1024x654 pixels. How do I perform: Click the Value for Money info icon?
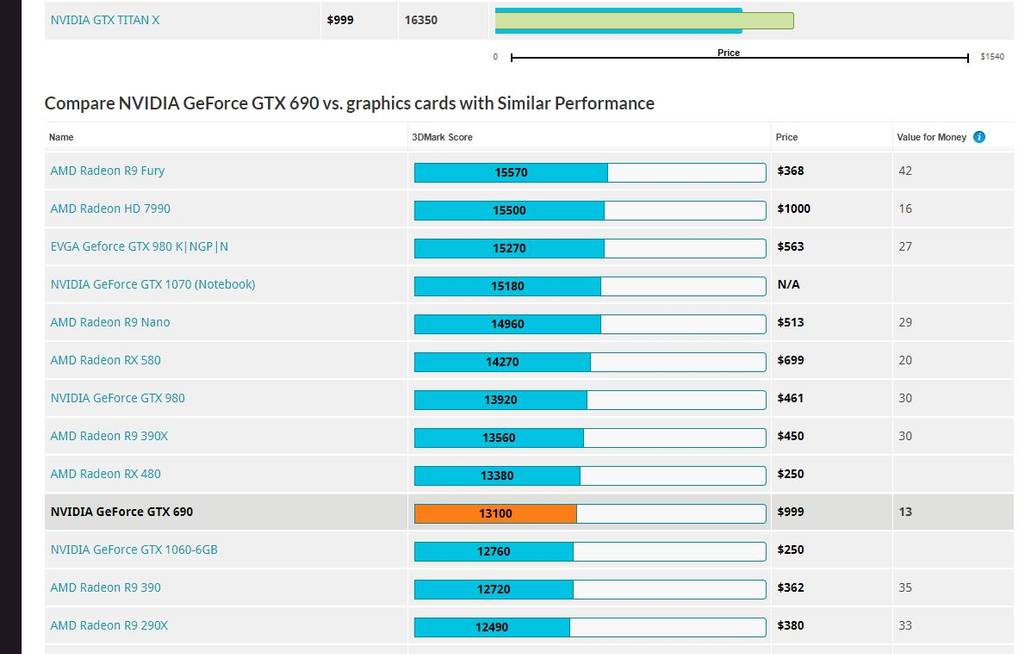tap(979, 137)
